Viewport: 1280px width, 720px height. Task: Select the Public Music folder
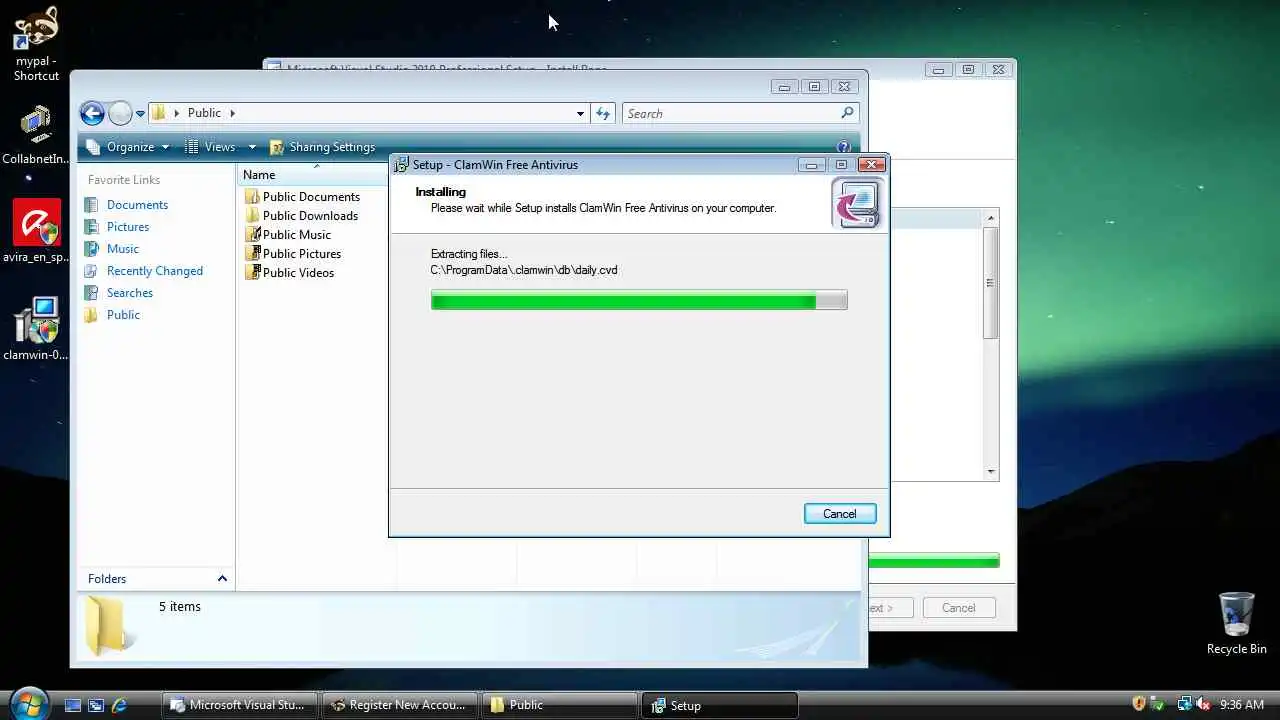[288, 235]
